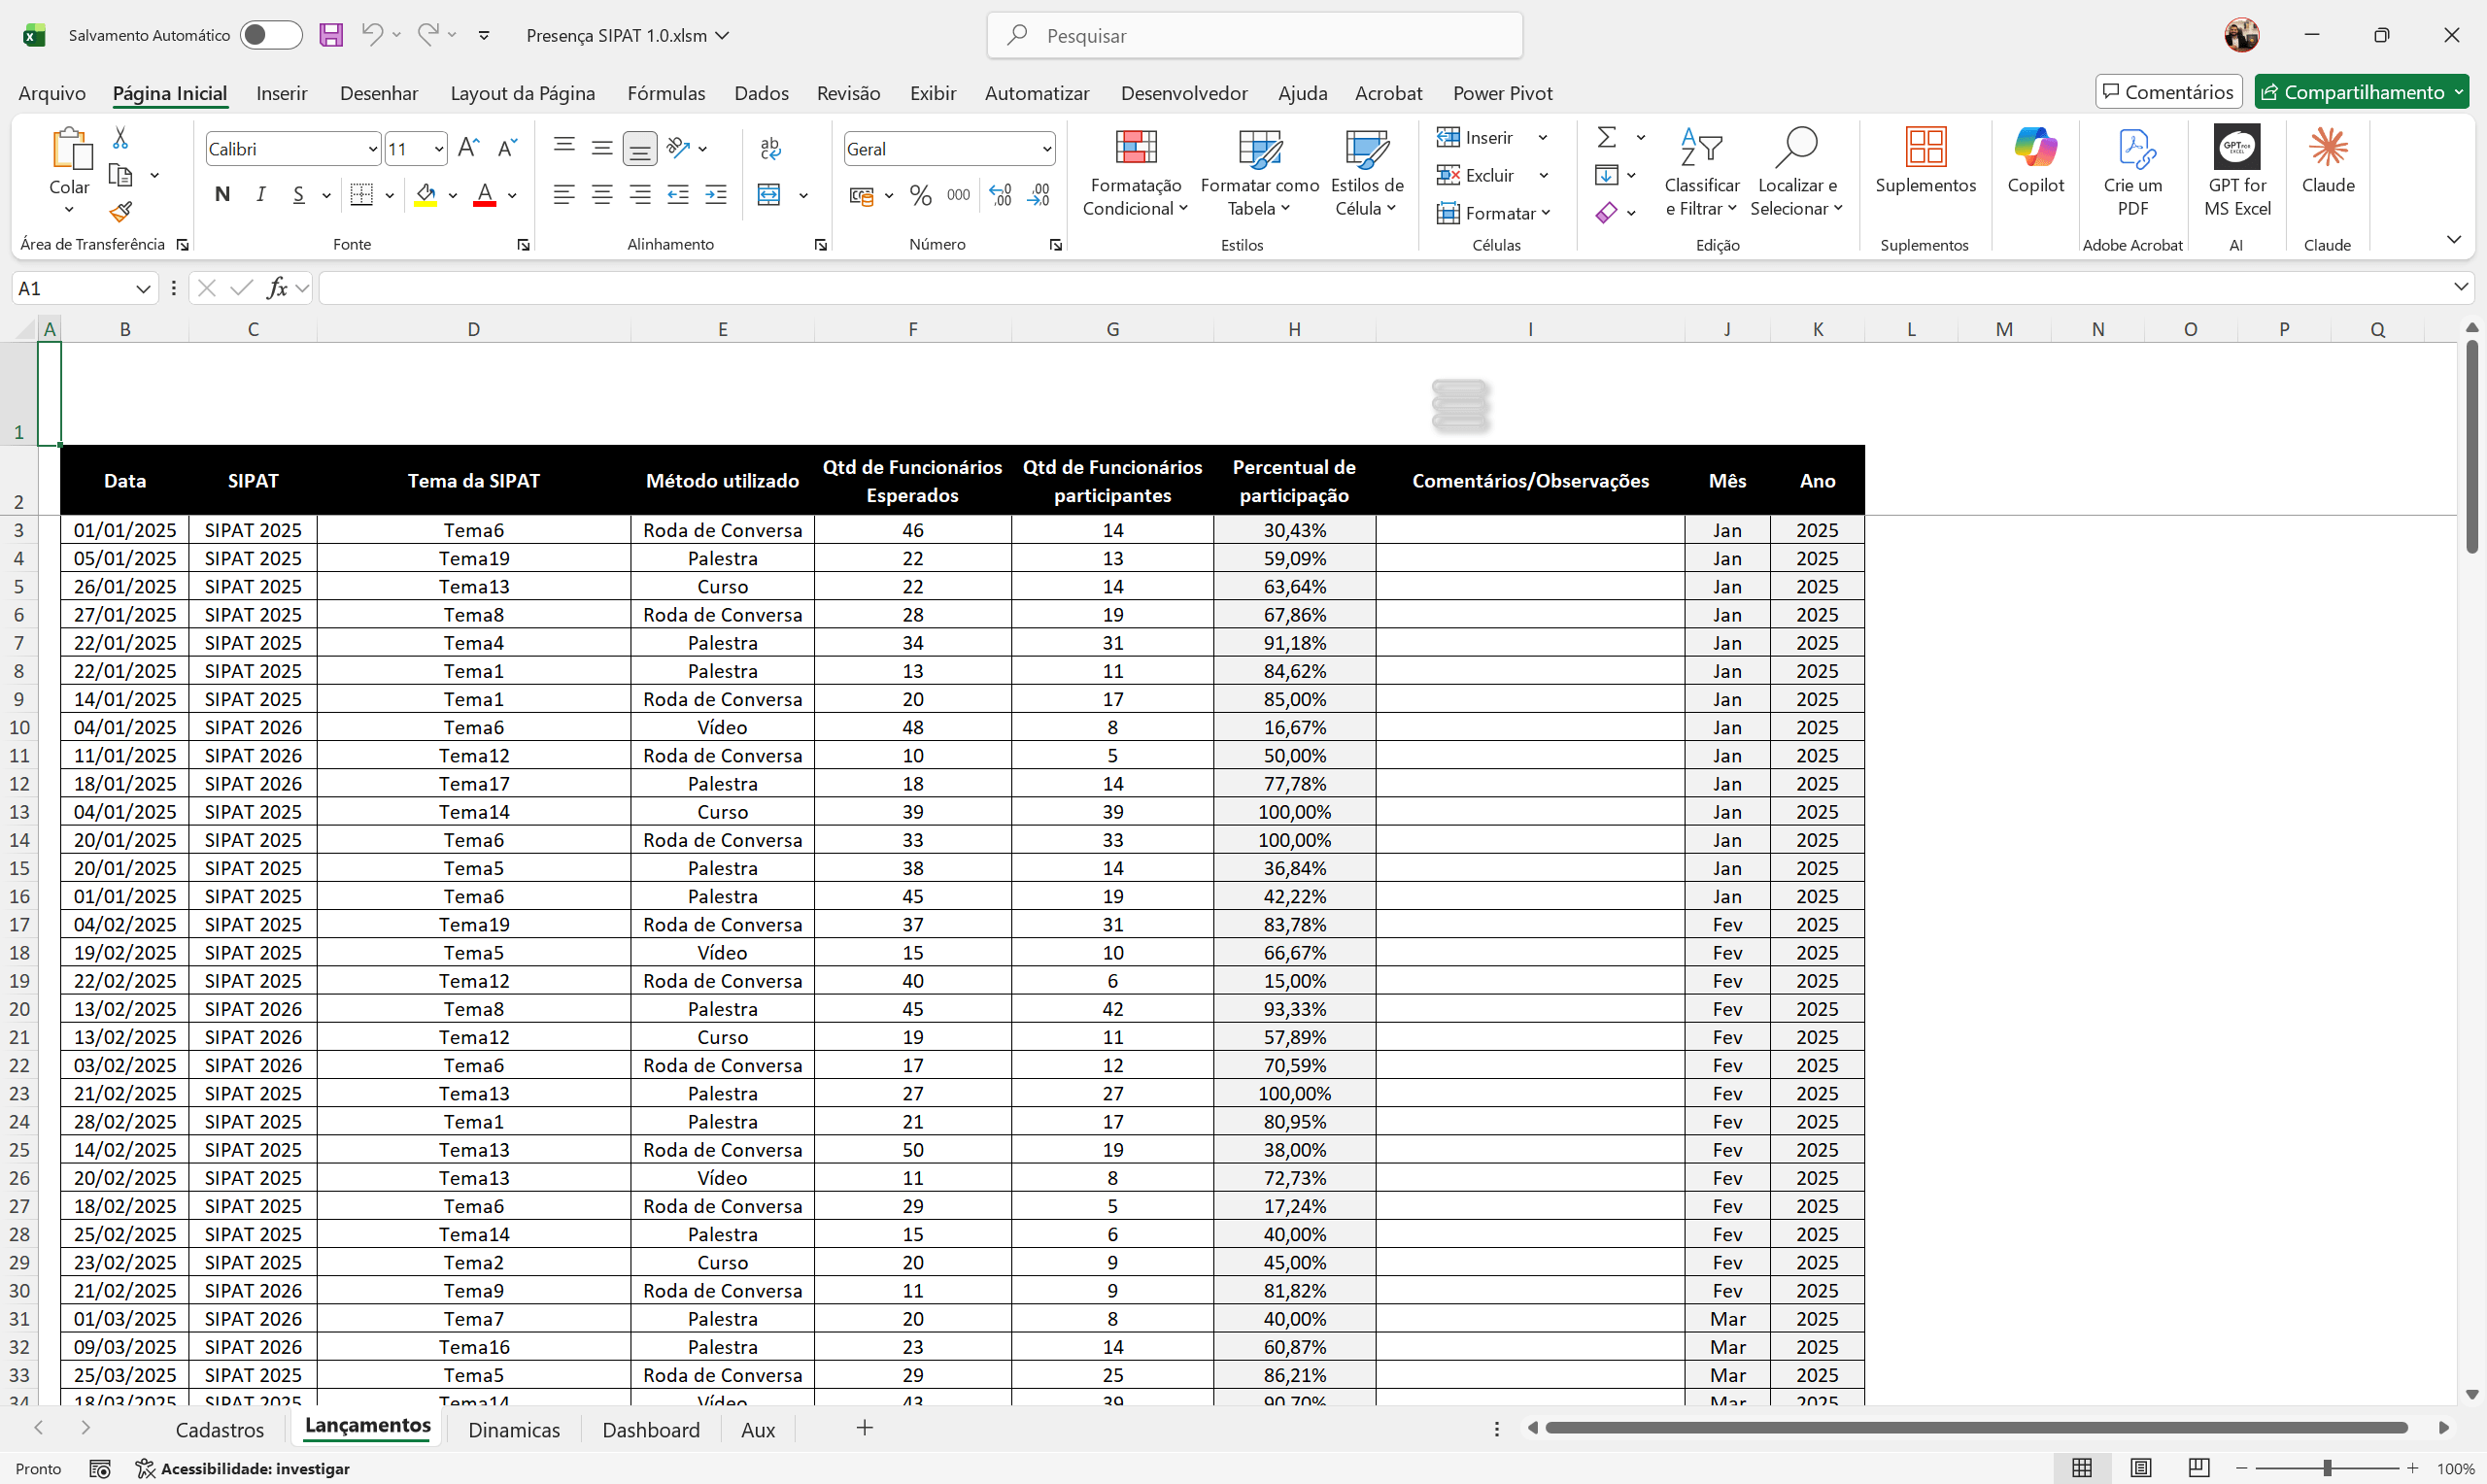Switch to the Inserir ribbon tab
2487x1484 pixels.
[281, 93]
